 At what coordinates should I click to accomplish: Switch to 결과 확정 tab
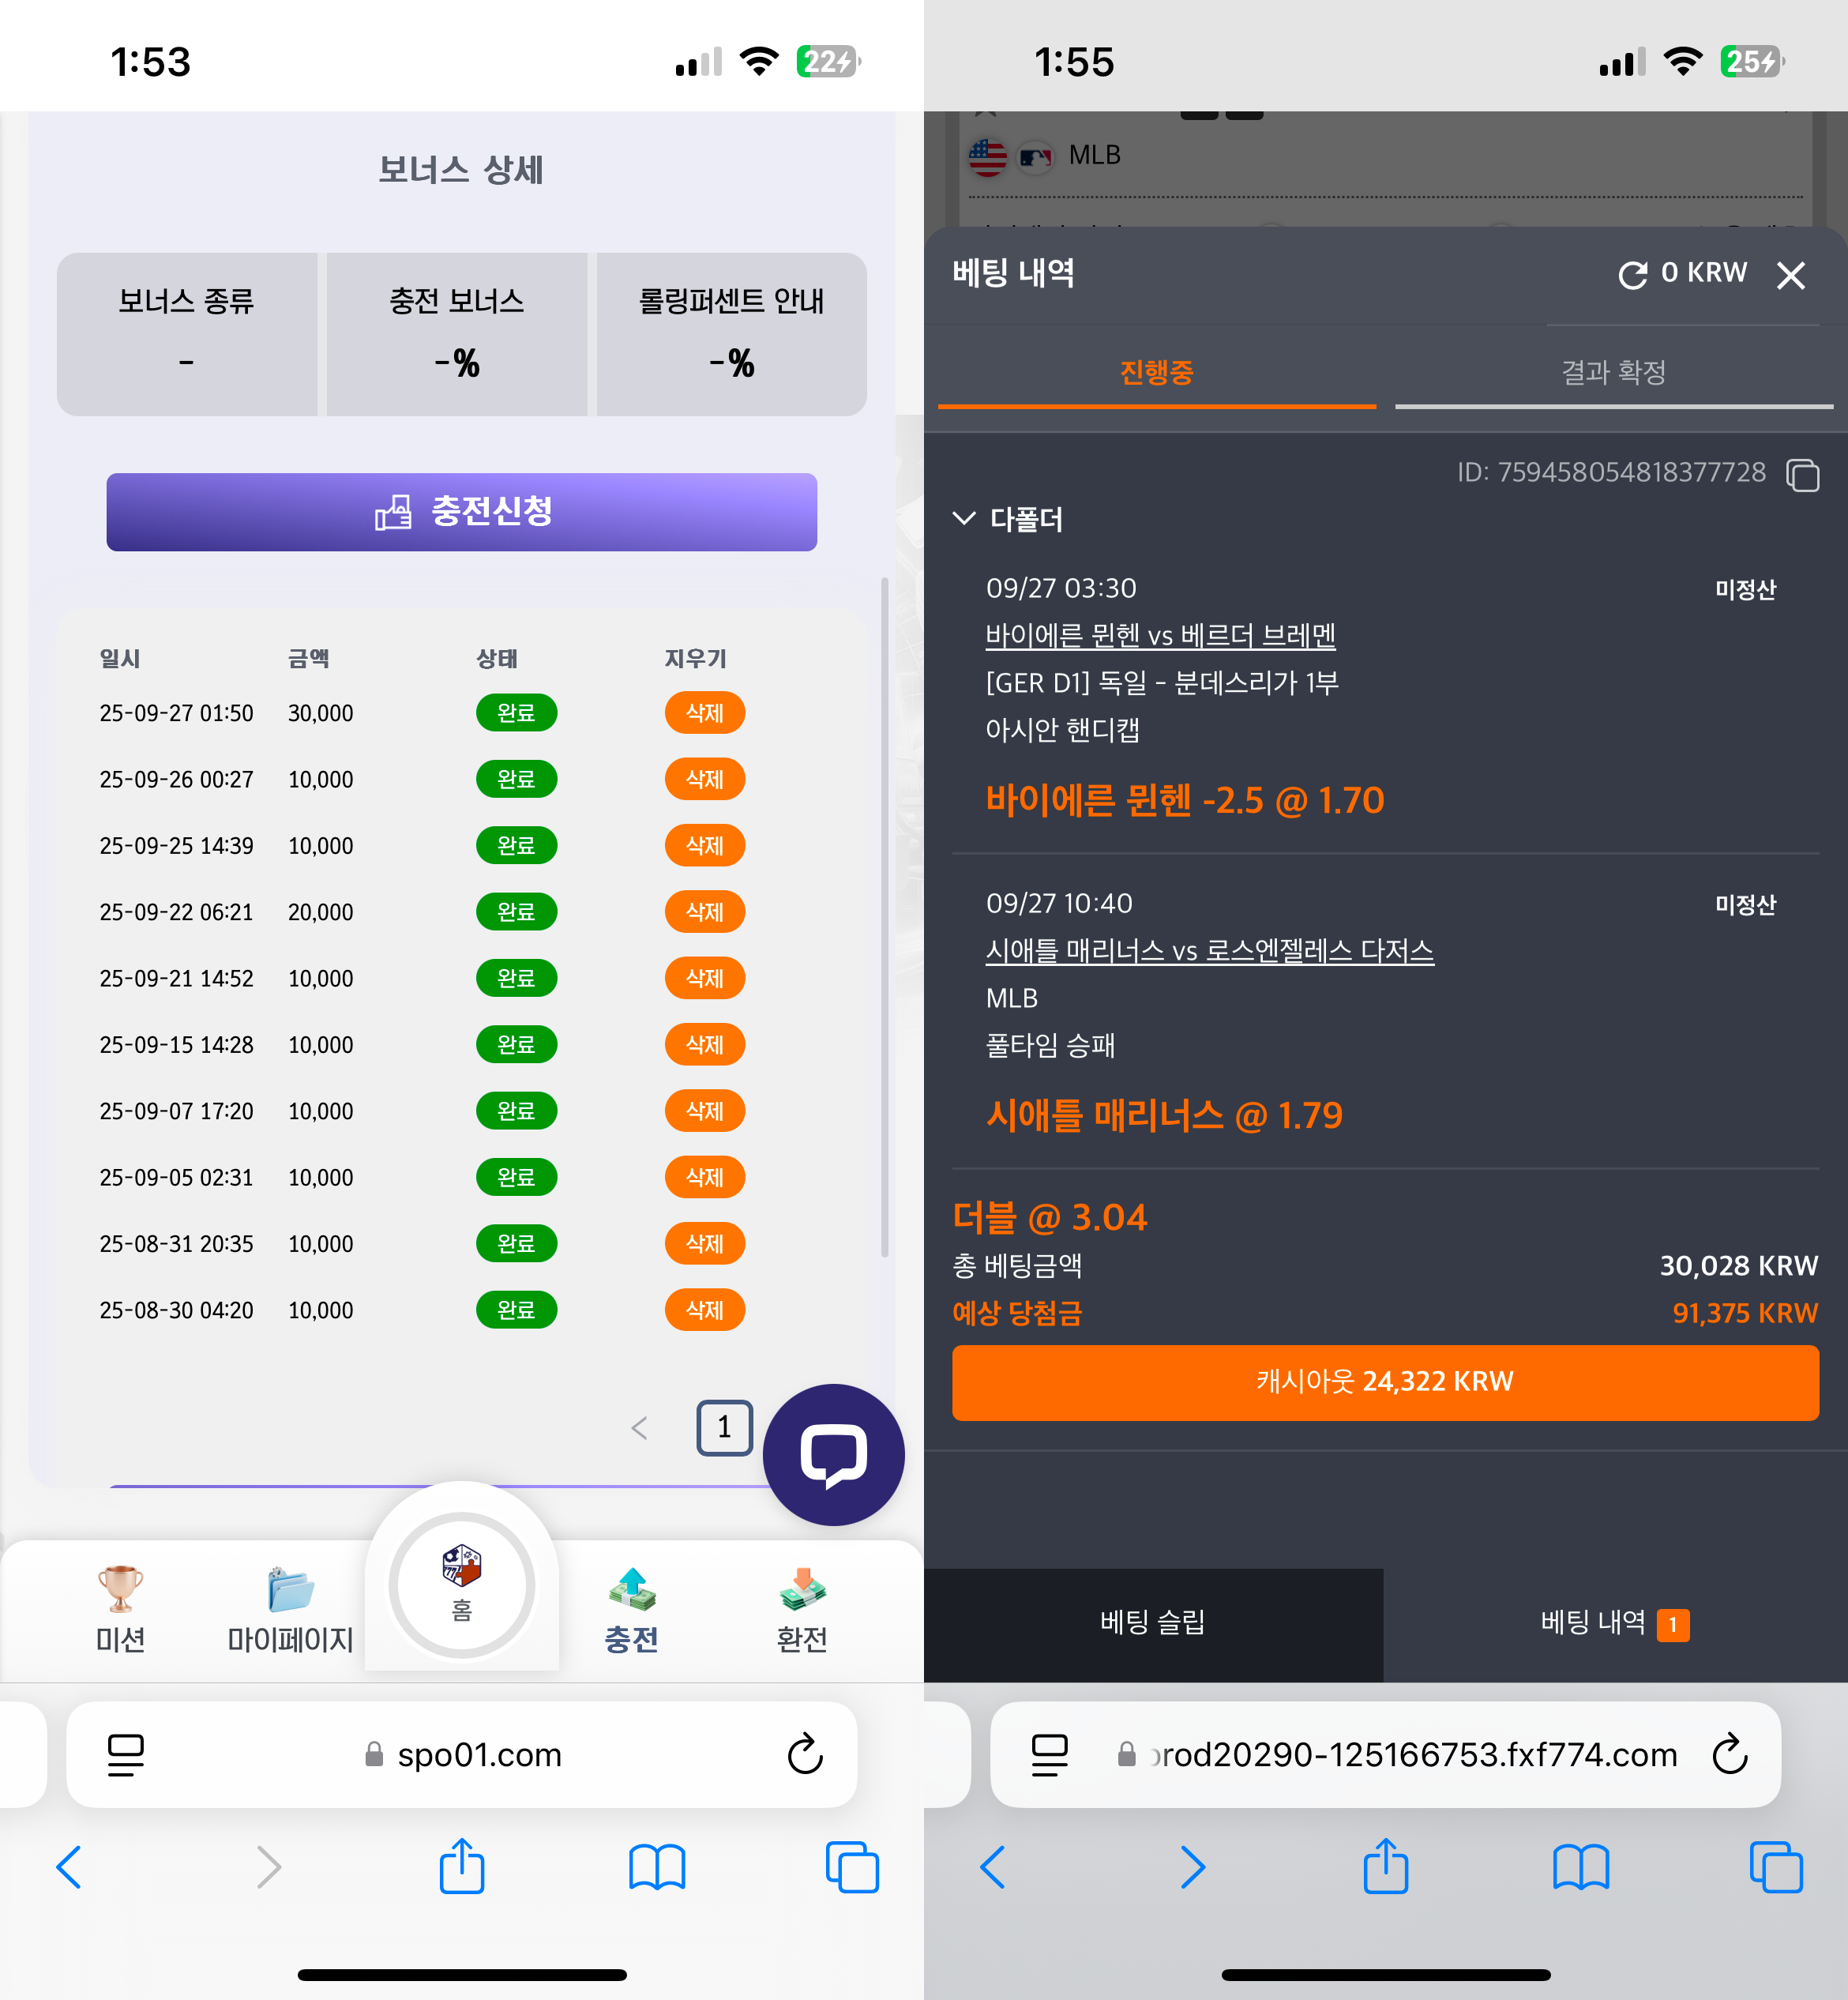pos(1613,373)
